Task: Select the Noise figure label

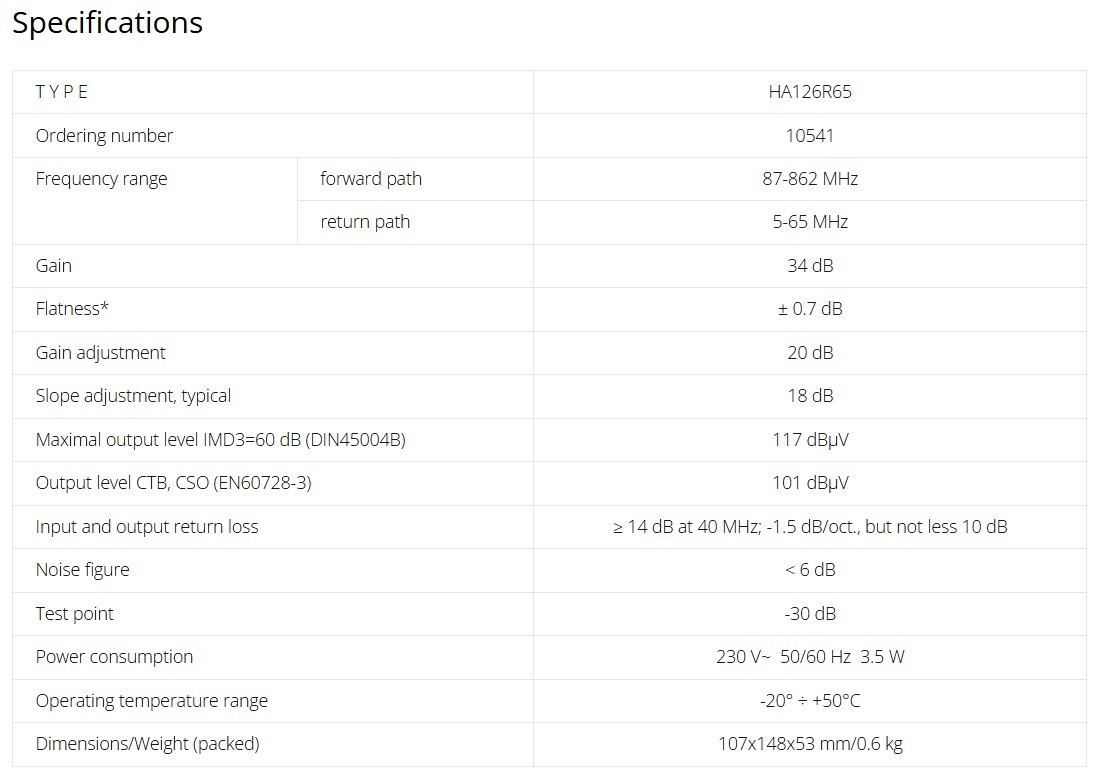Action: pos(82,570)
